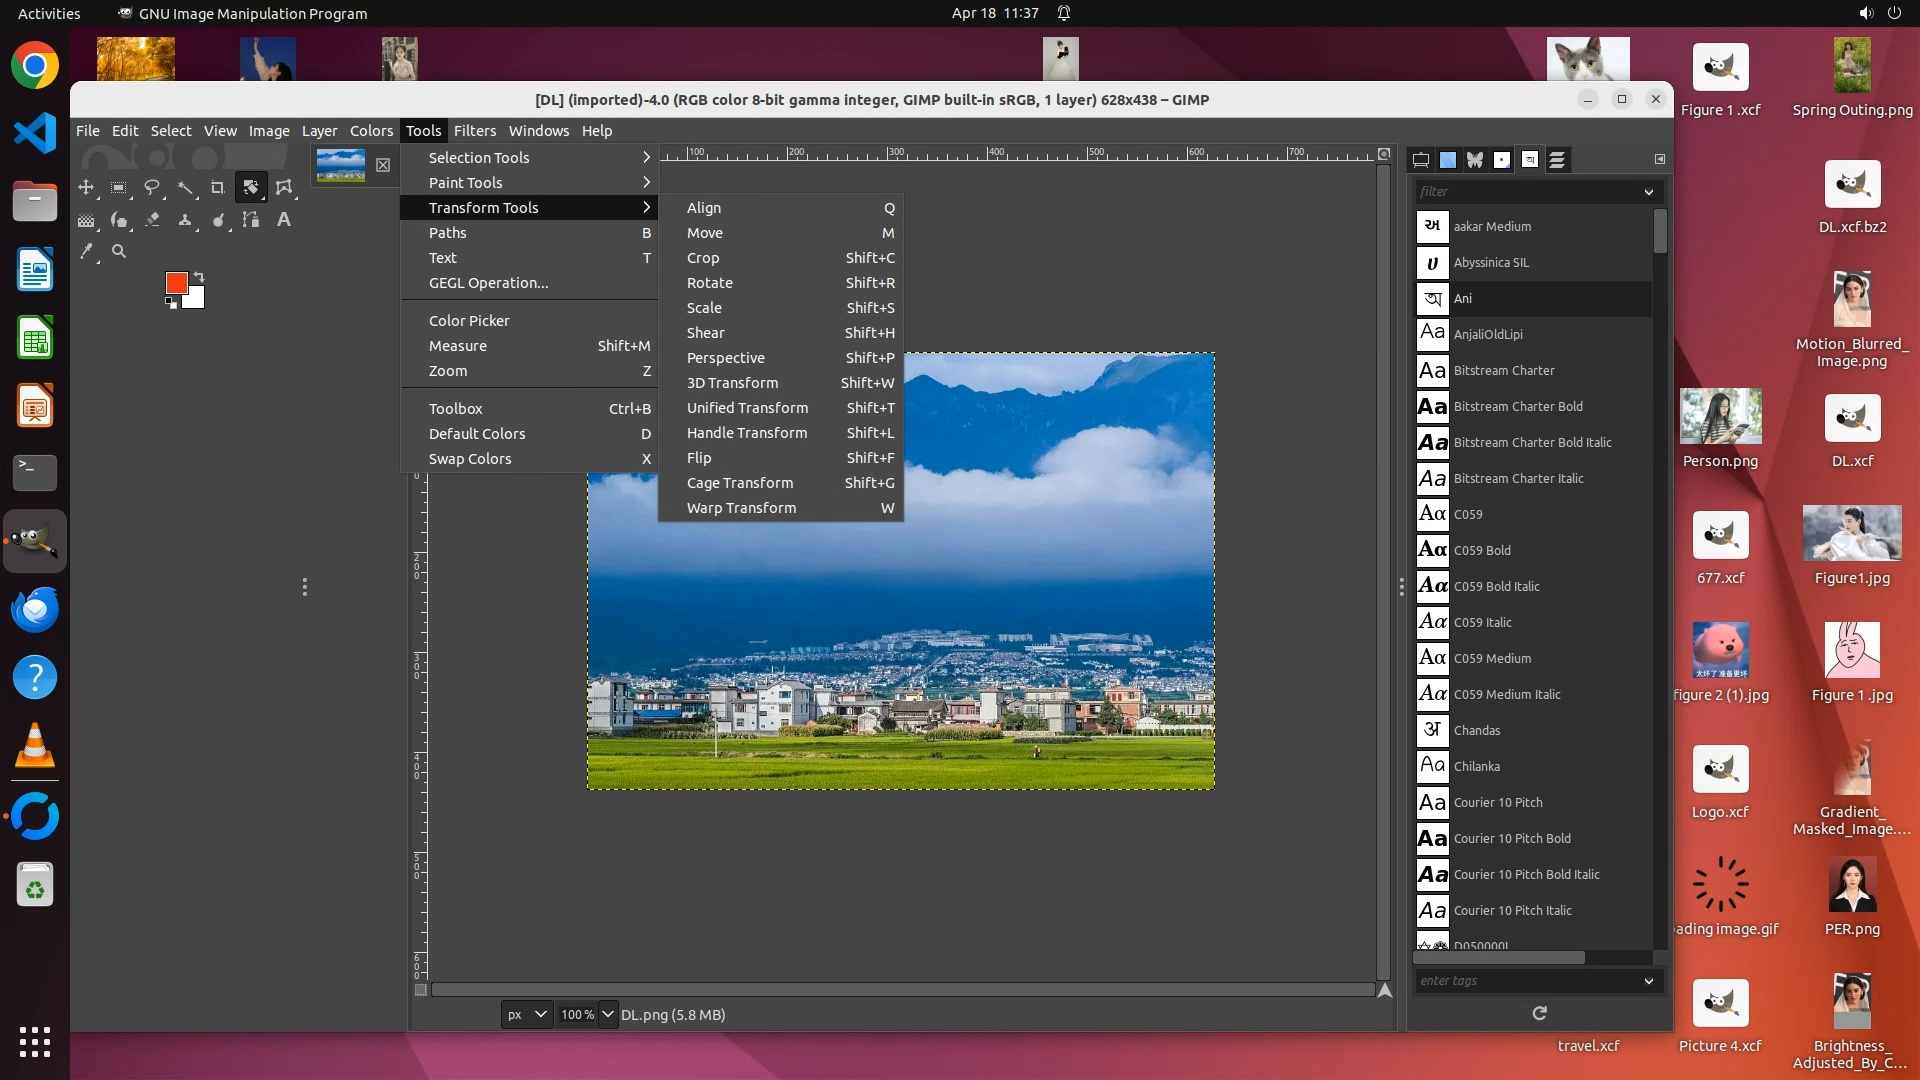Toggle zoom-on-resize button above vertical scrollbar
Viewport: 1920px width, 1080px height.
click(1384, 154)
